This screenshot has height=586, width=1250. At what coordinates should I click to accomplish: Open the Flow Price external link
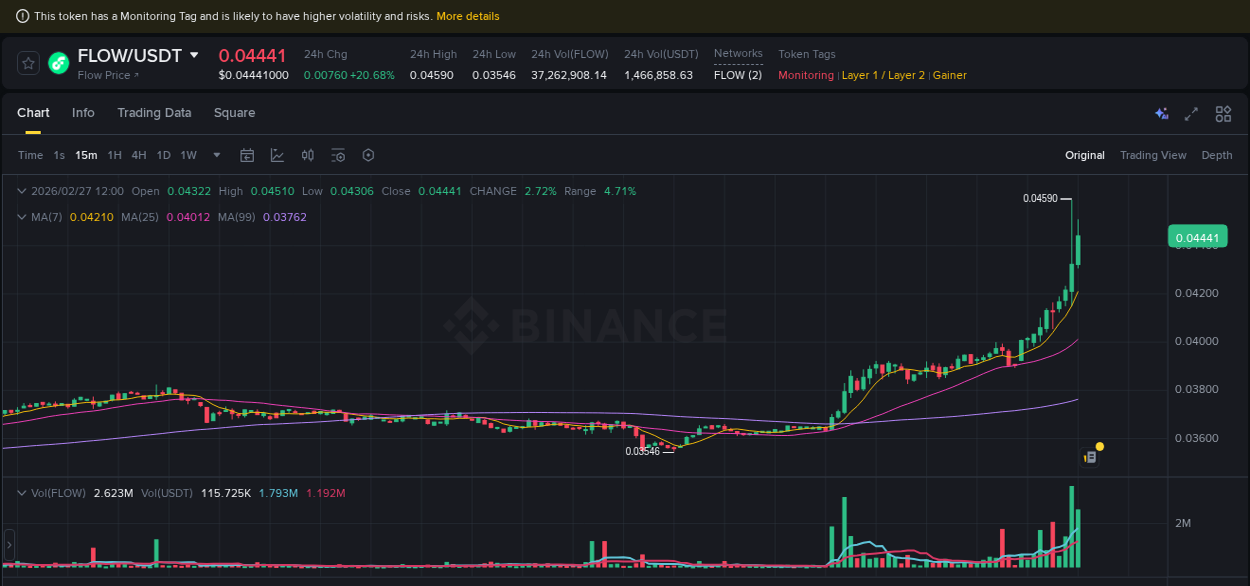point(107,75)
